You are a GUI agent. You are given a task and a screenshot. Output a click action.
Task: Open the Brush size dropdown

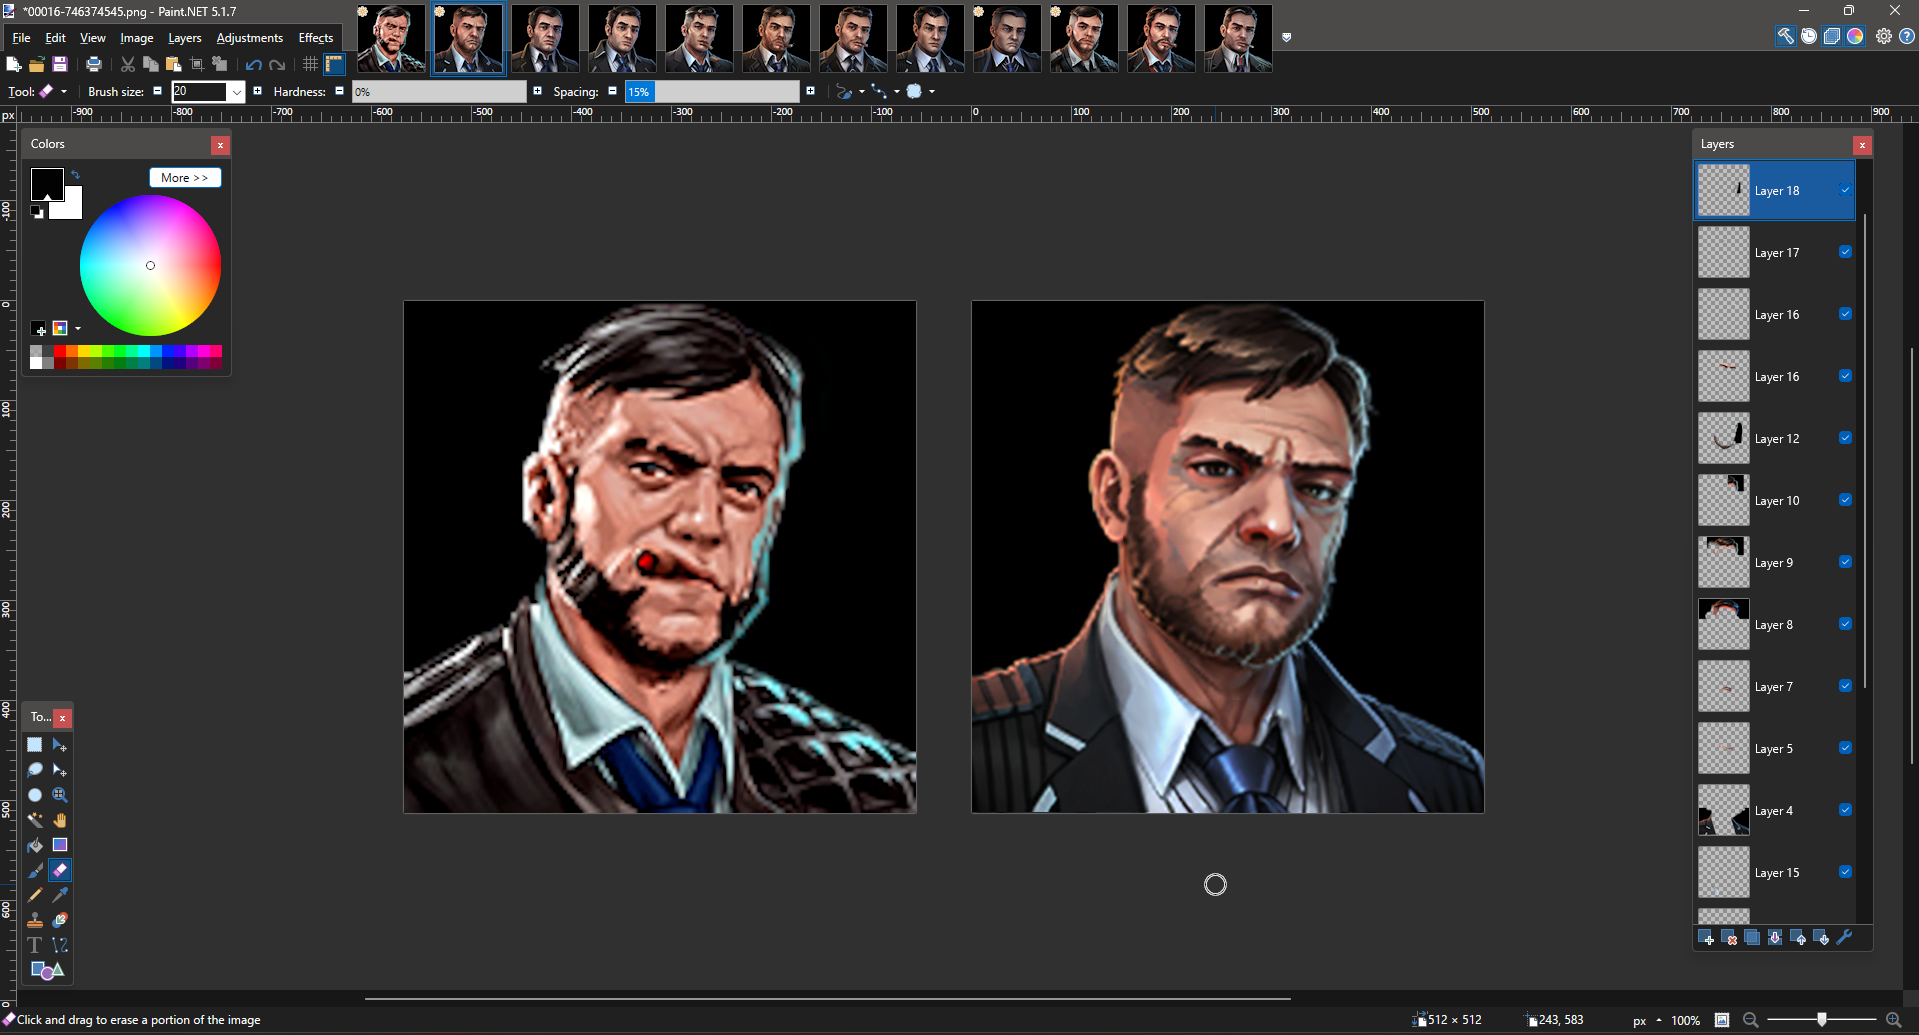point(237,92)
